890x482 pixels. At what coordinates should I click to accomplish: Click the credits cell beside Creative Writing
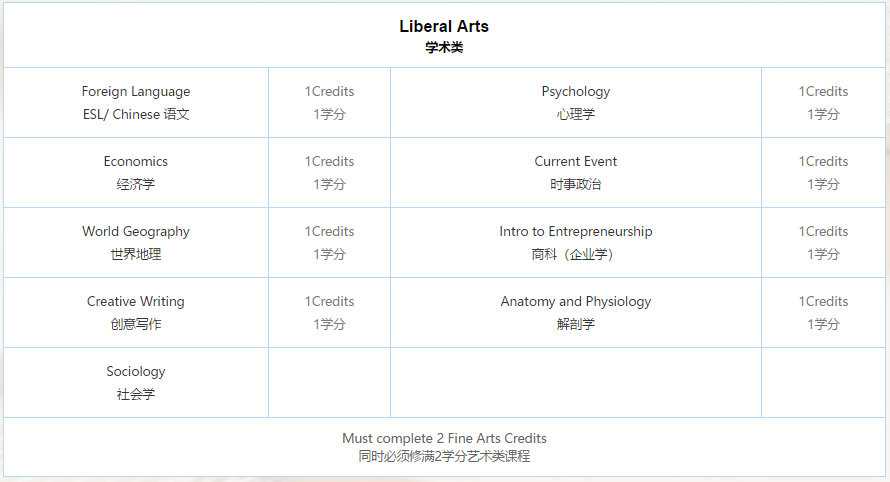pos(329,312)
